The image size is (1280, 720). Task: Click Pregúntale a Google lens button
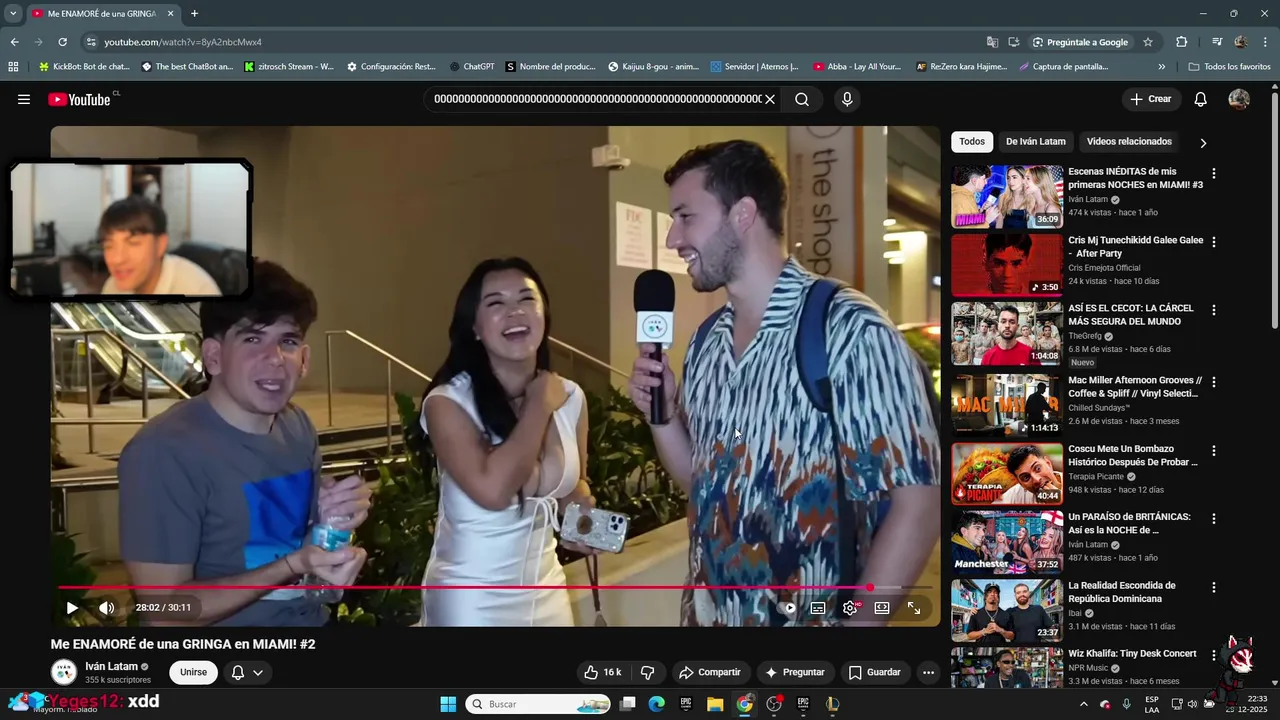tap(1081, 42)
